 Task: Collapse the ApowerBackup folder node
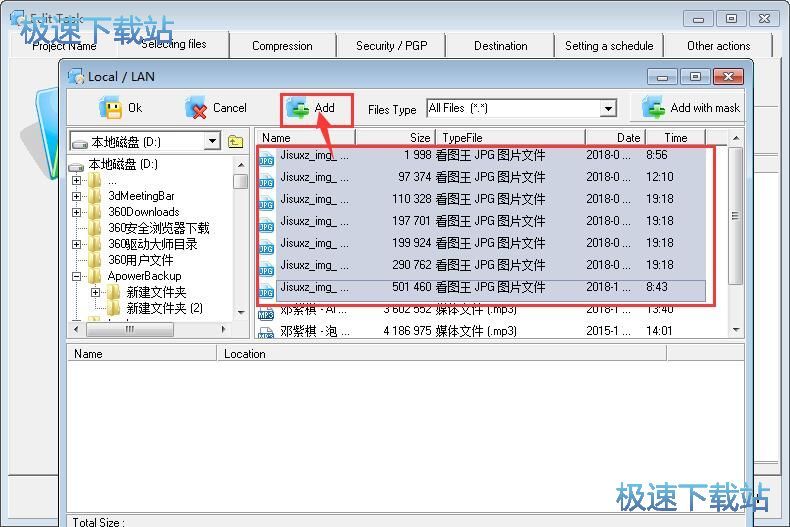click(x=77, y=276)
